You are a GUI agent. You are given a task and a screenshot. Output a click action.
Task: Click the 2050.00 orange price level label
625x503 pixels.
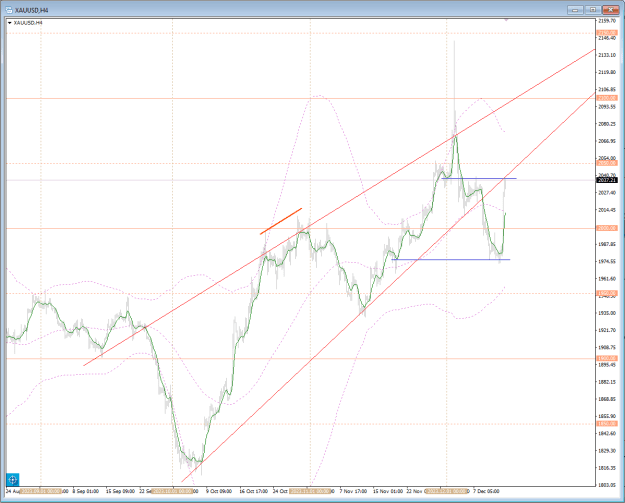(607, 163)
